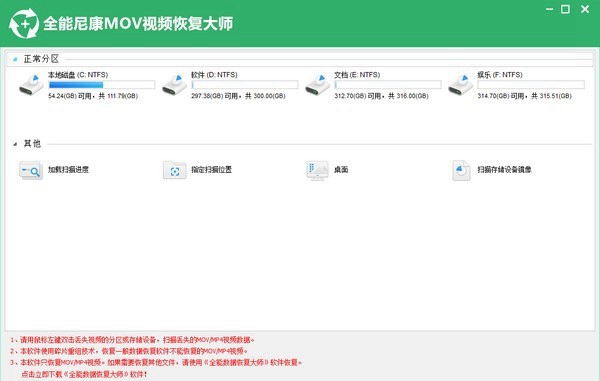
Task: Click the scan storage device image icon
Action: point(461,170)
